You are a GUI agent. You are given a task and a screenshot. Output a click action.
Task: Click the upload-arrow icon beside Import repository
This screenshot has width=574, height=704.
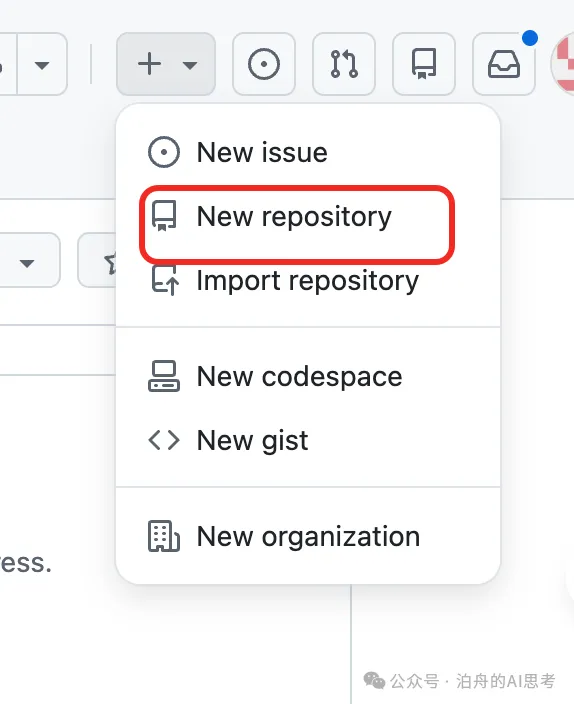coord(165,281)
